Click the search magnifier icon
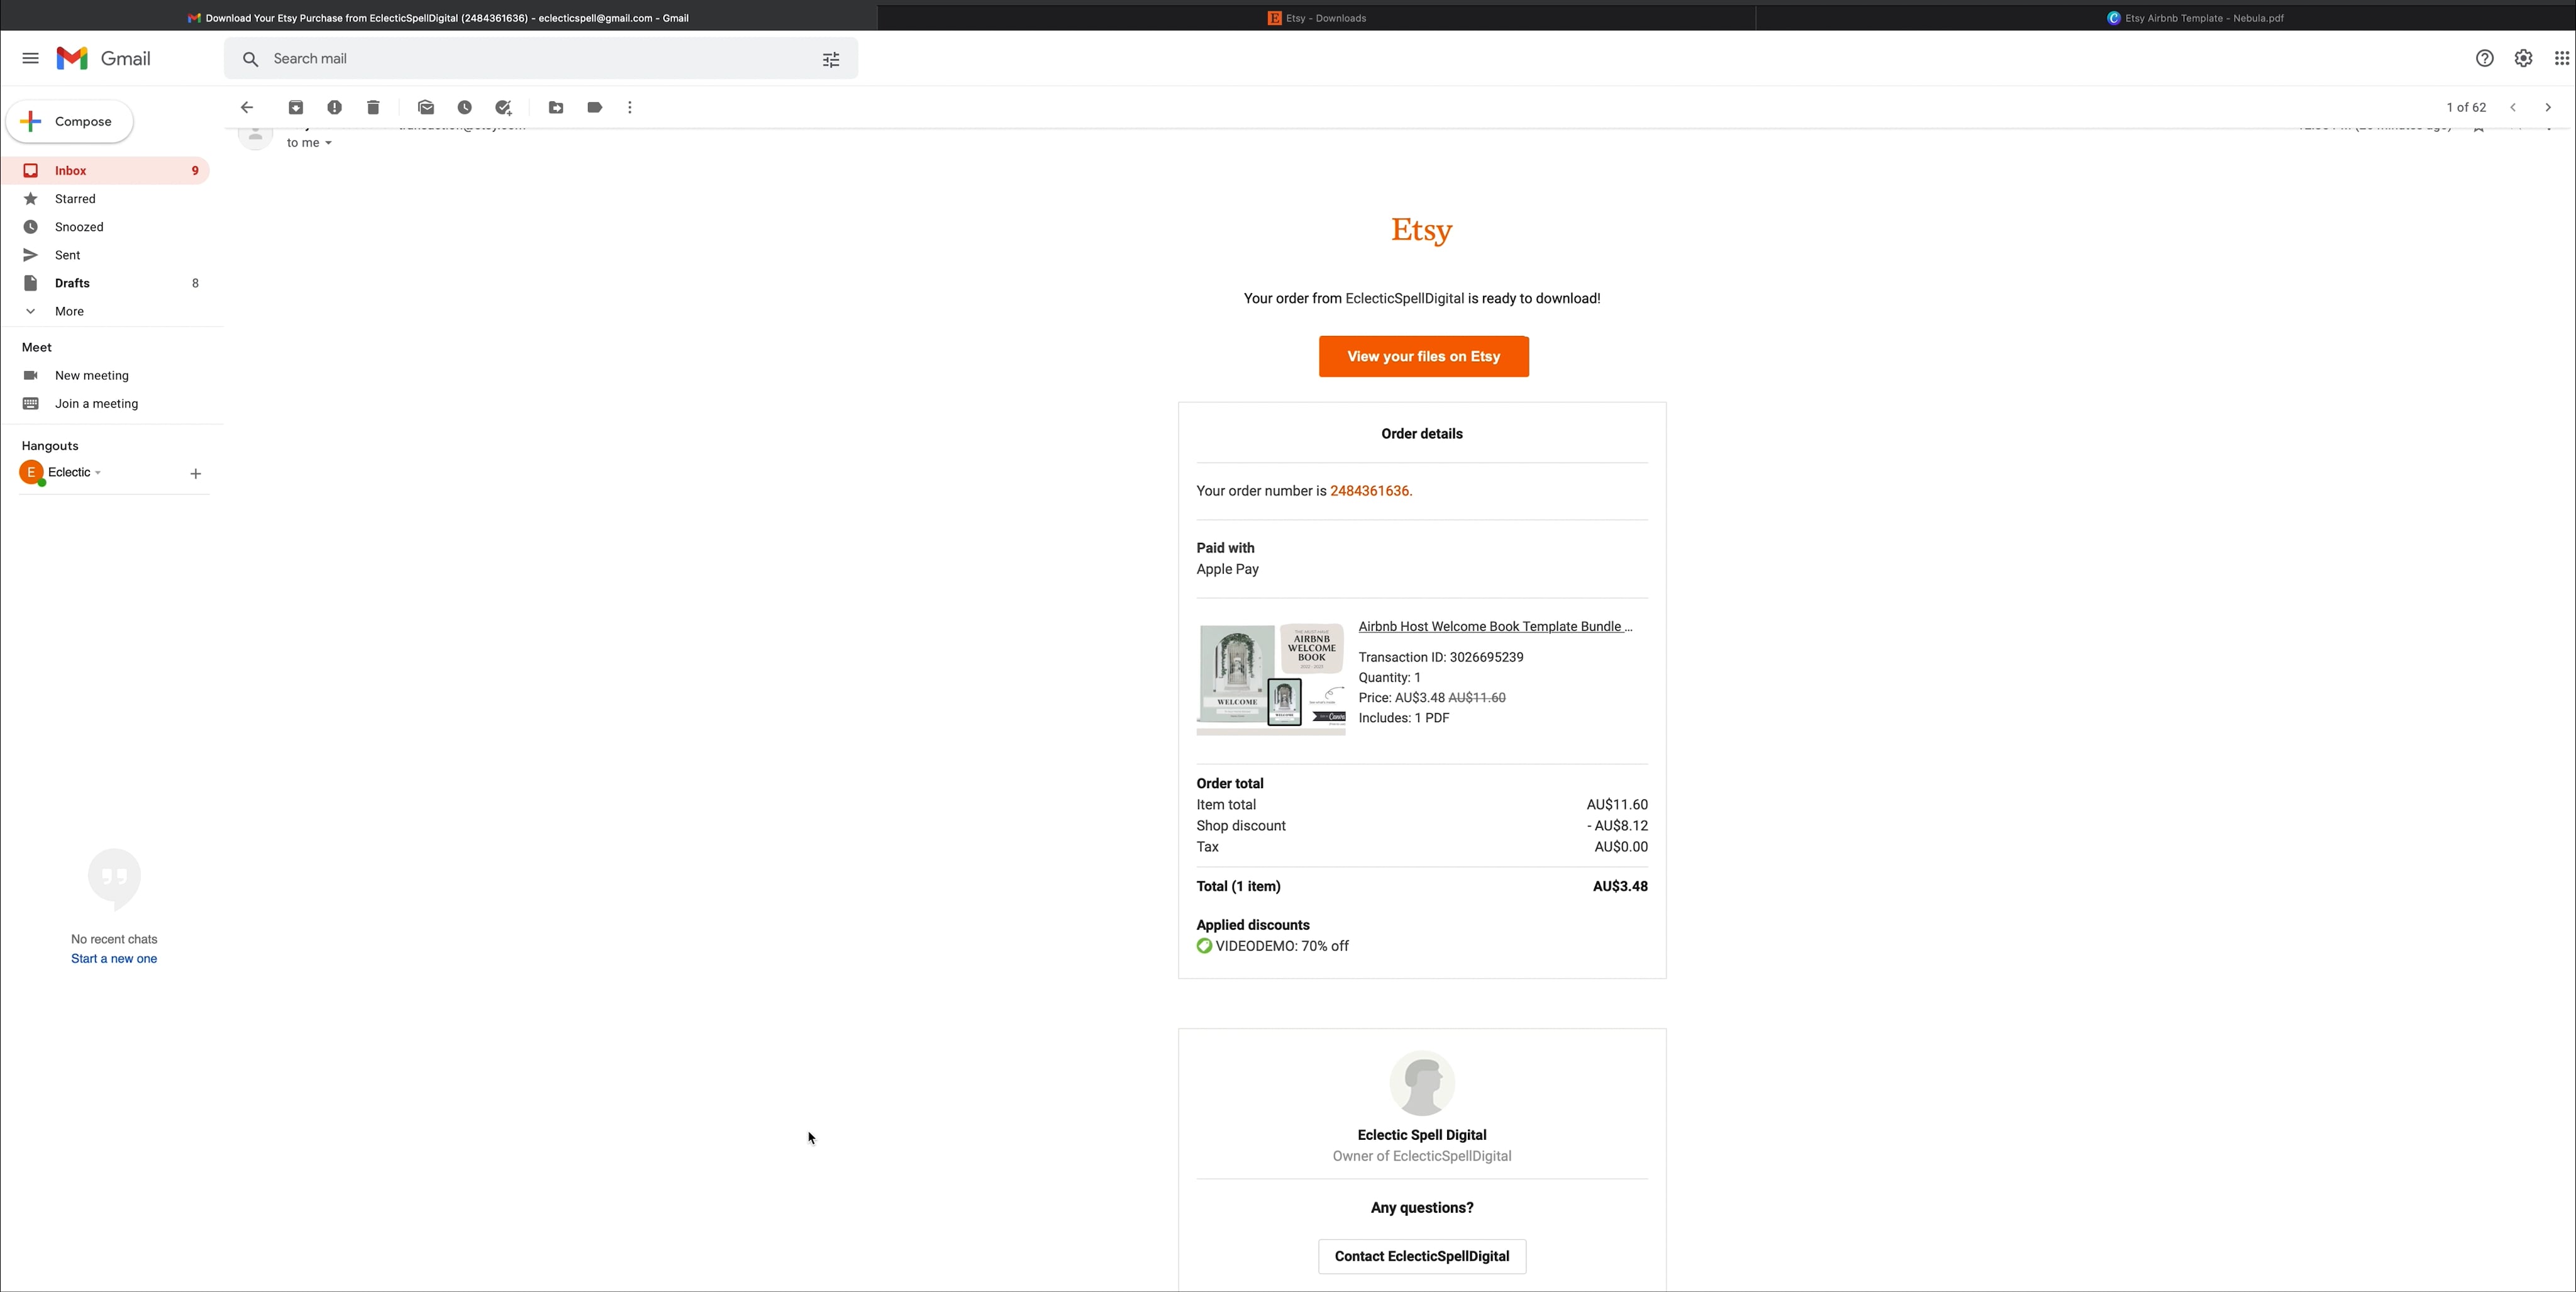The width and height of the screenshot is (2576, 1292). coord(251,59)
